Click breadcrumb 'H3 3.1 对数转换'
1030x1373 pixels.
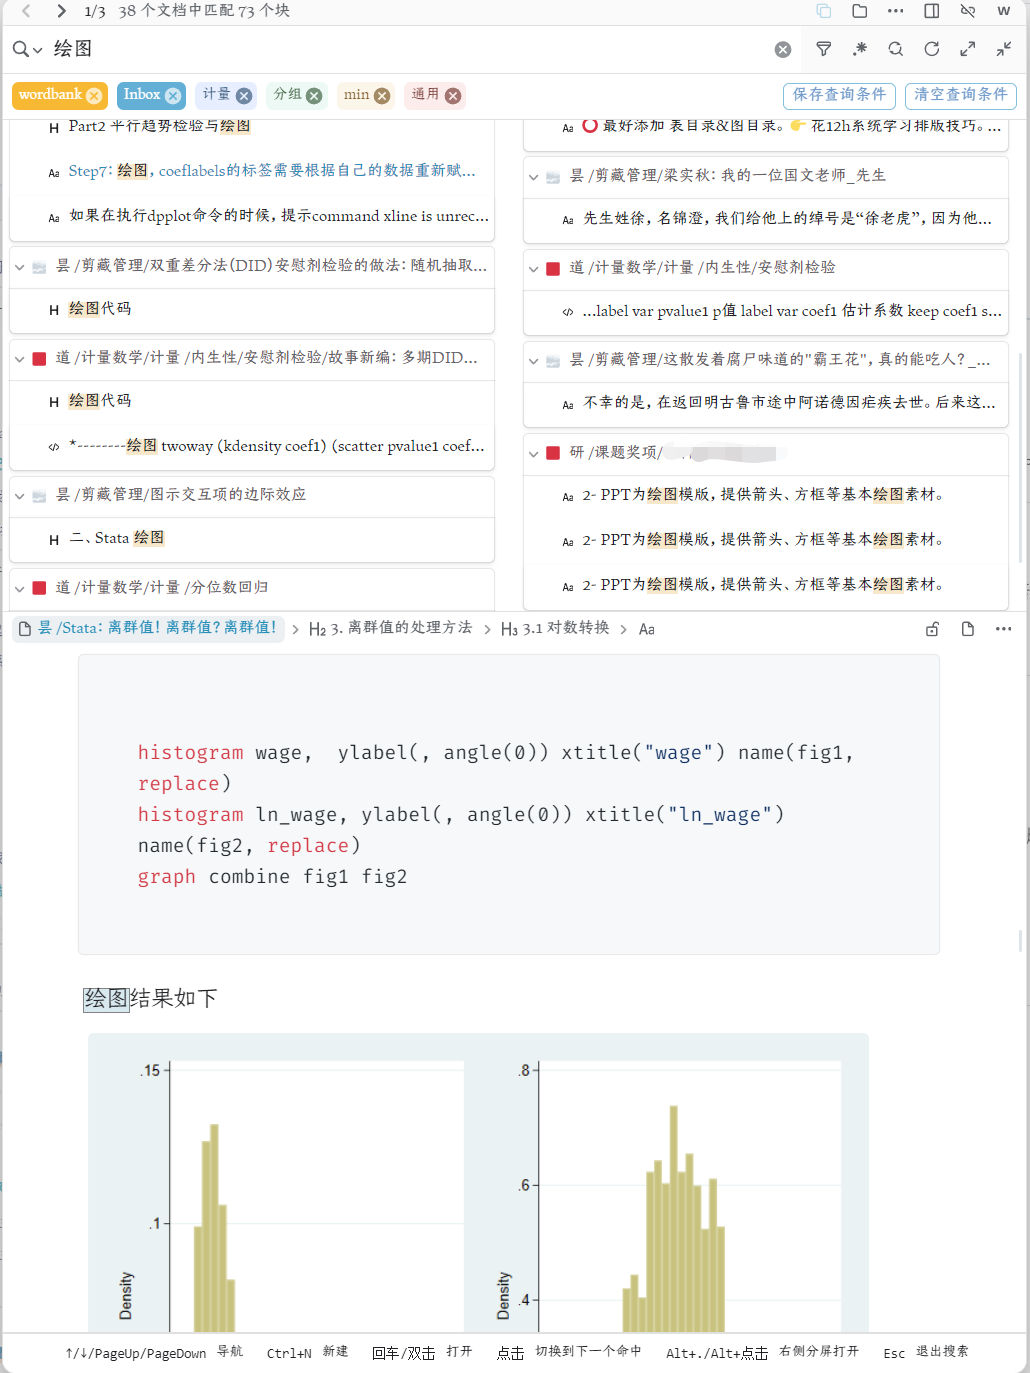[555, 628]
